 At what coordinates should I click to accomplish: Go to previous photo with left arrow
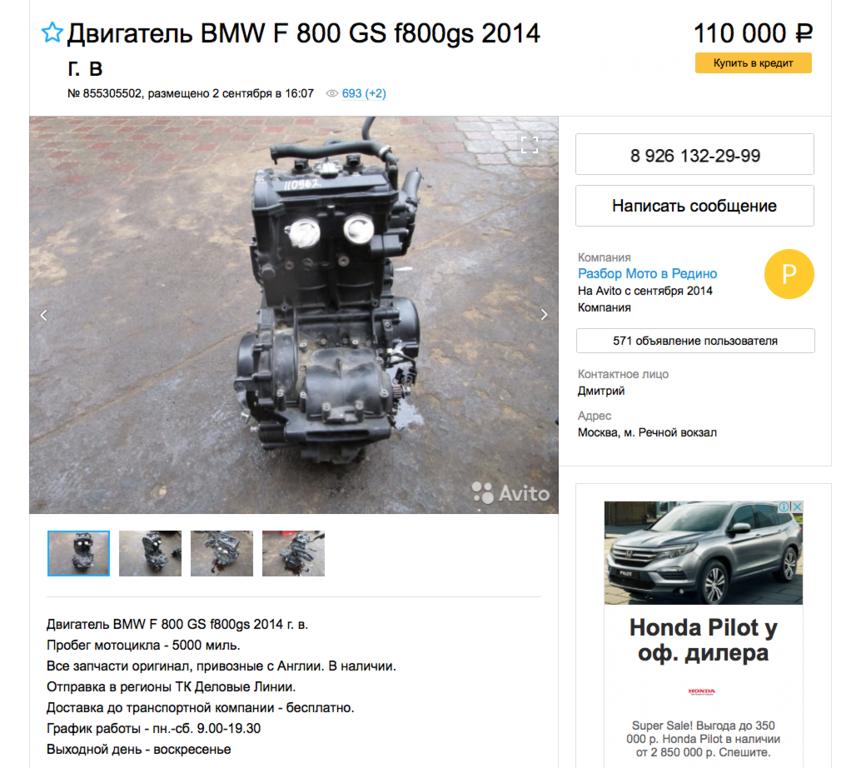(44, 315)
